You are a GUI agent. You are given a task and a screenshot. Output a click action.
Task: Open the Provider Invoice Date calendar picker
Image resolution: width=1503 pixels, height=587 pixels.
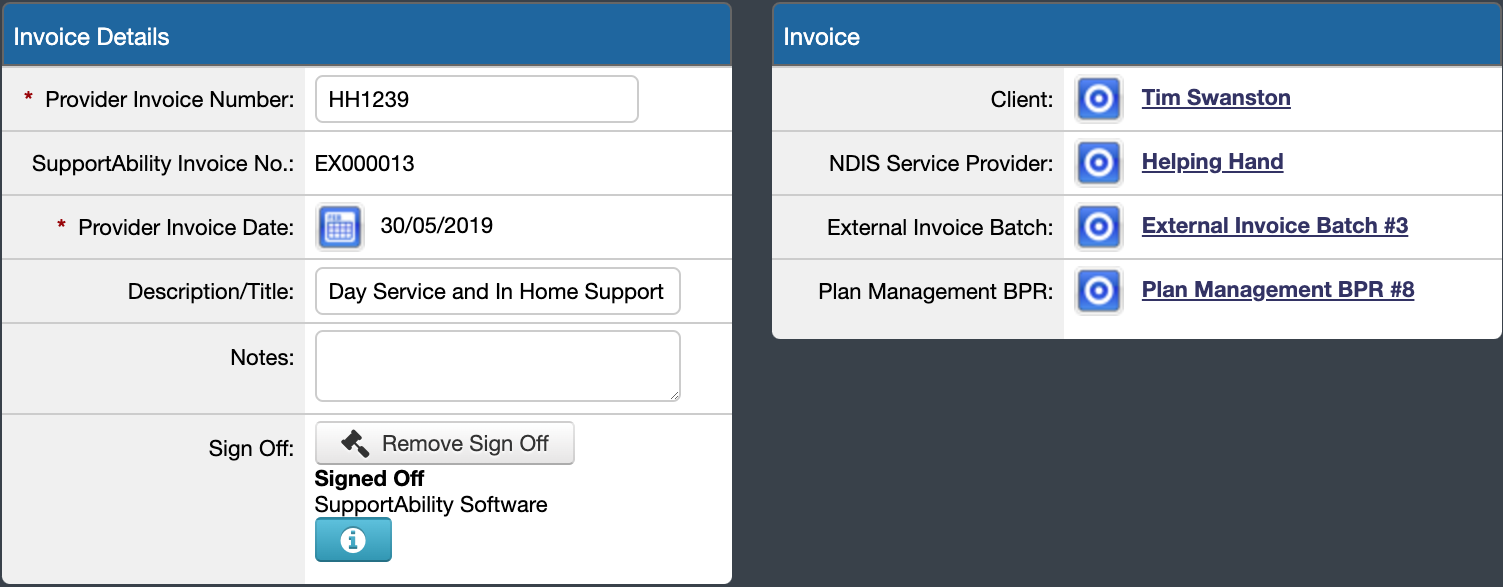point(339,227)
